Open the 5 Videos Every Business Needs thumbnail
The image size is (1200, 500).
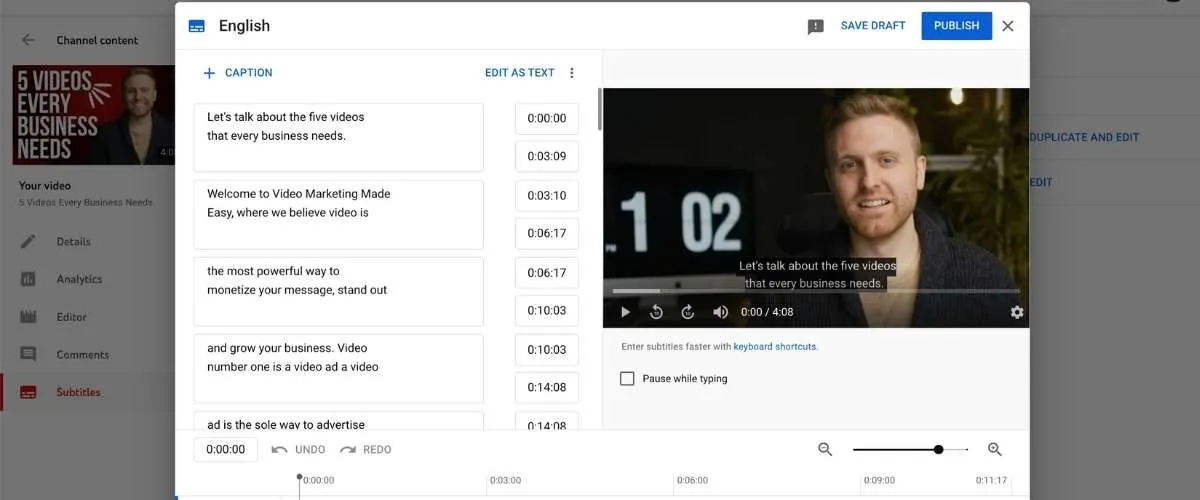[x=93, y=115]
